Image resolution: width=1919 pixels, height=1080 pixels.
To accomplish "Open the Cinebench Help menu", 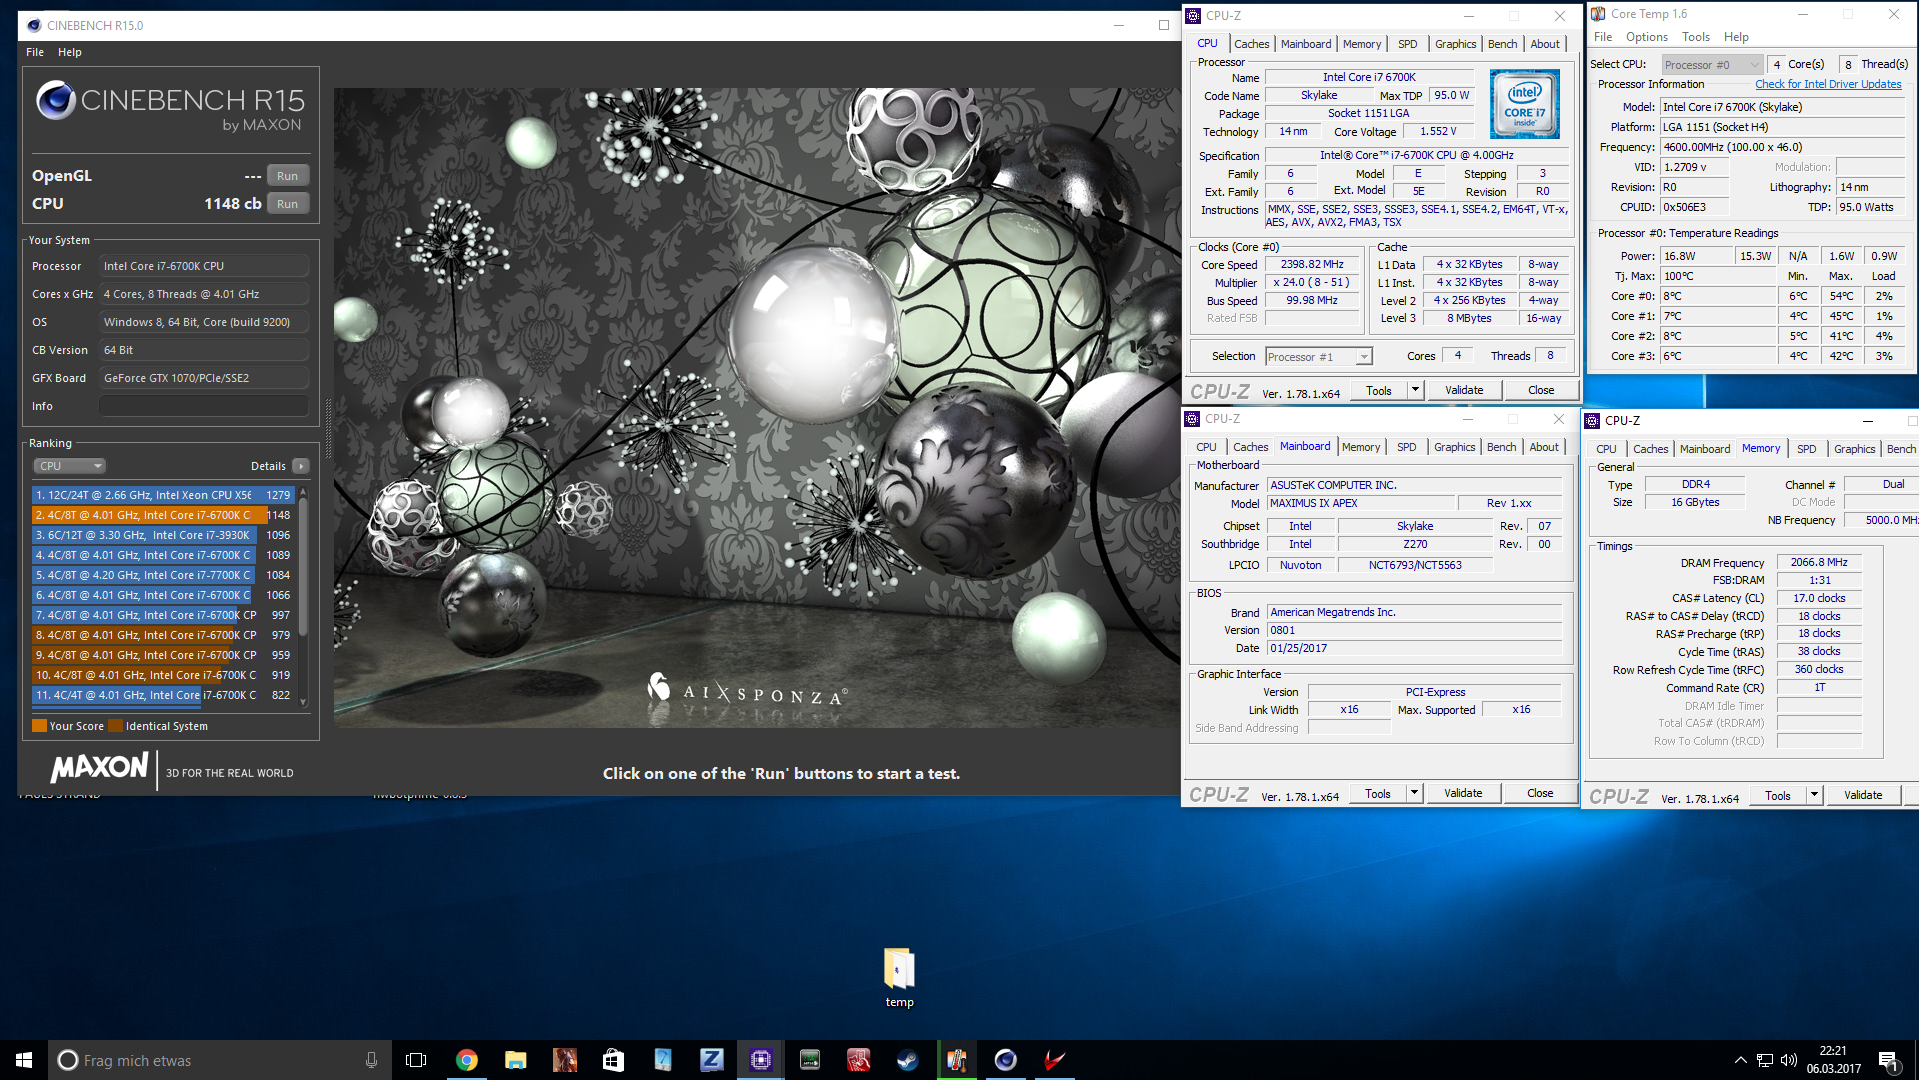I will 70,52.
